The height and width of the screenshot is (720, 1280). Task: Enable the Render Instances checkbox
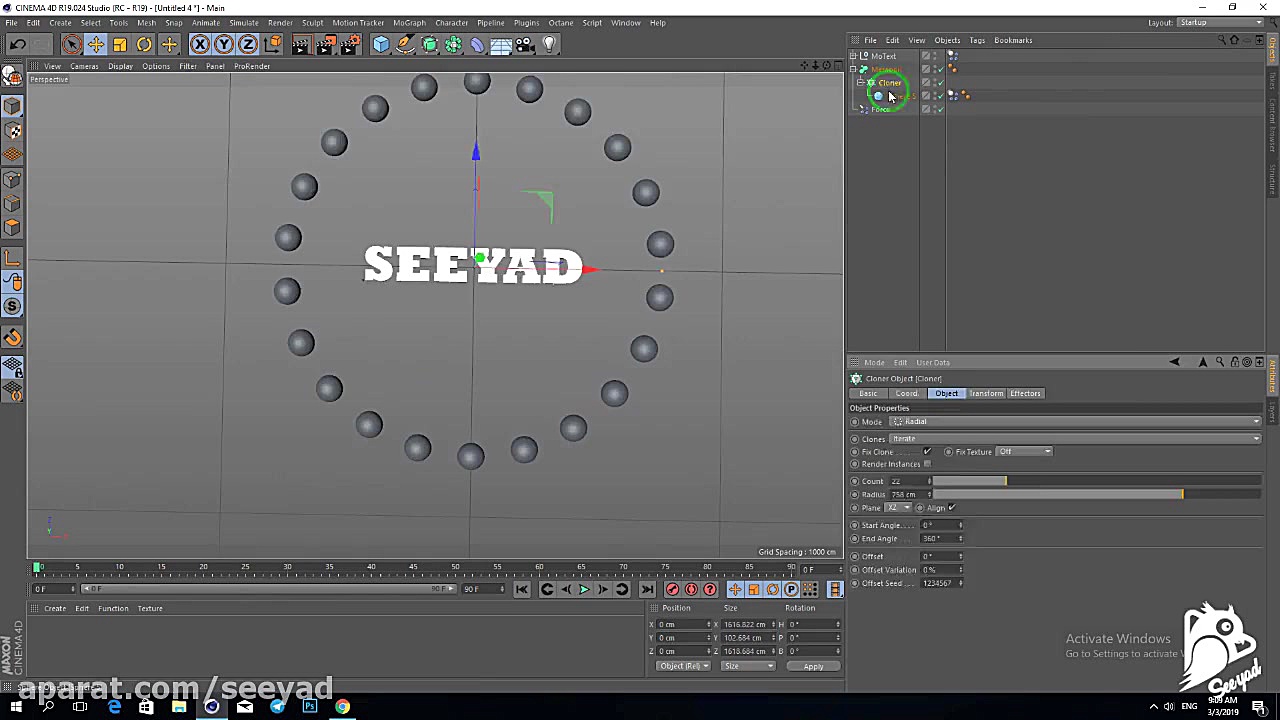tap(927, 464)
